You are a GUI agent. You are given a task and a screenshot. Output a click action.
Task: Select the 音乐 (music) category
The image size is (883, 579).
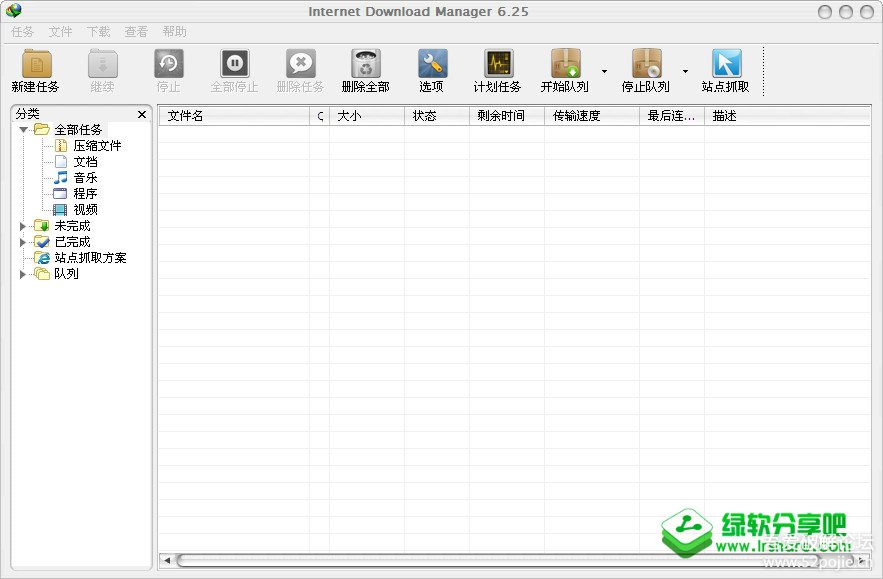(85, 177)
